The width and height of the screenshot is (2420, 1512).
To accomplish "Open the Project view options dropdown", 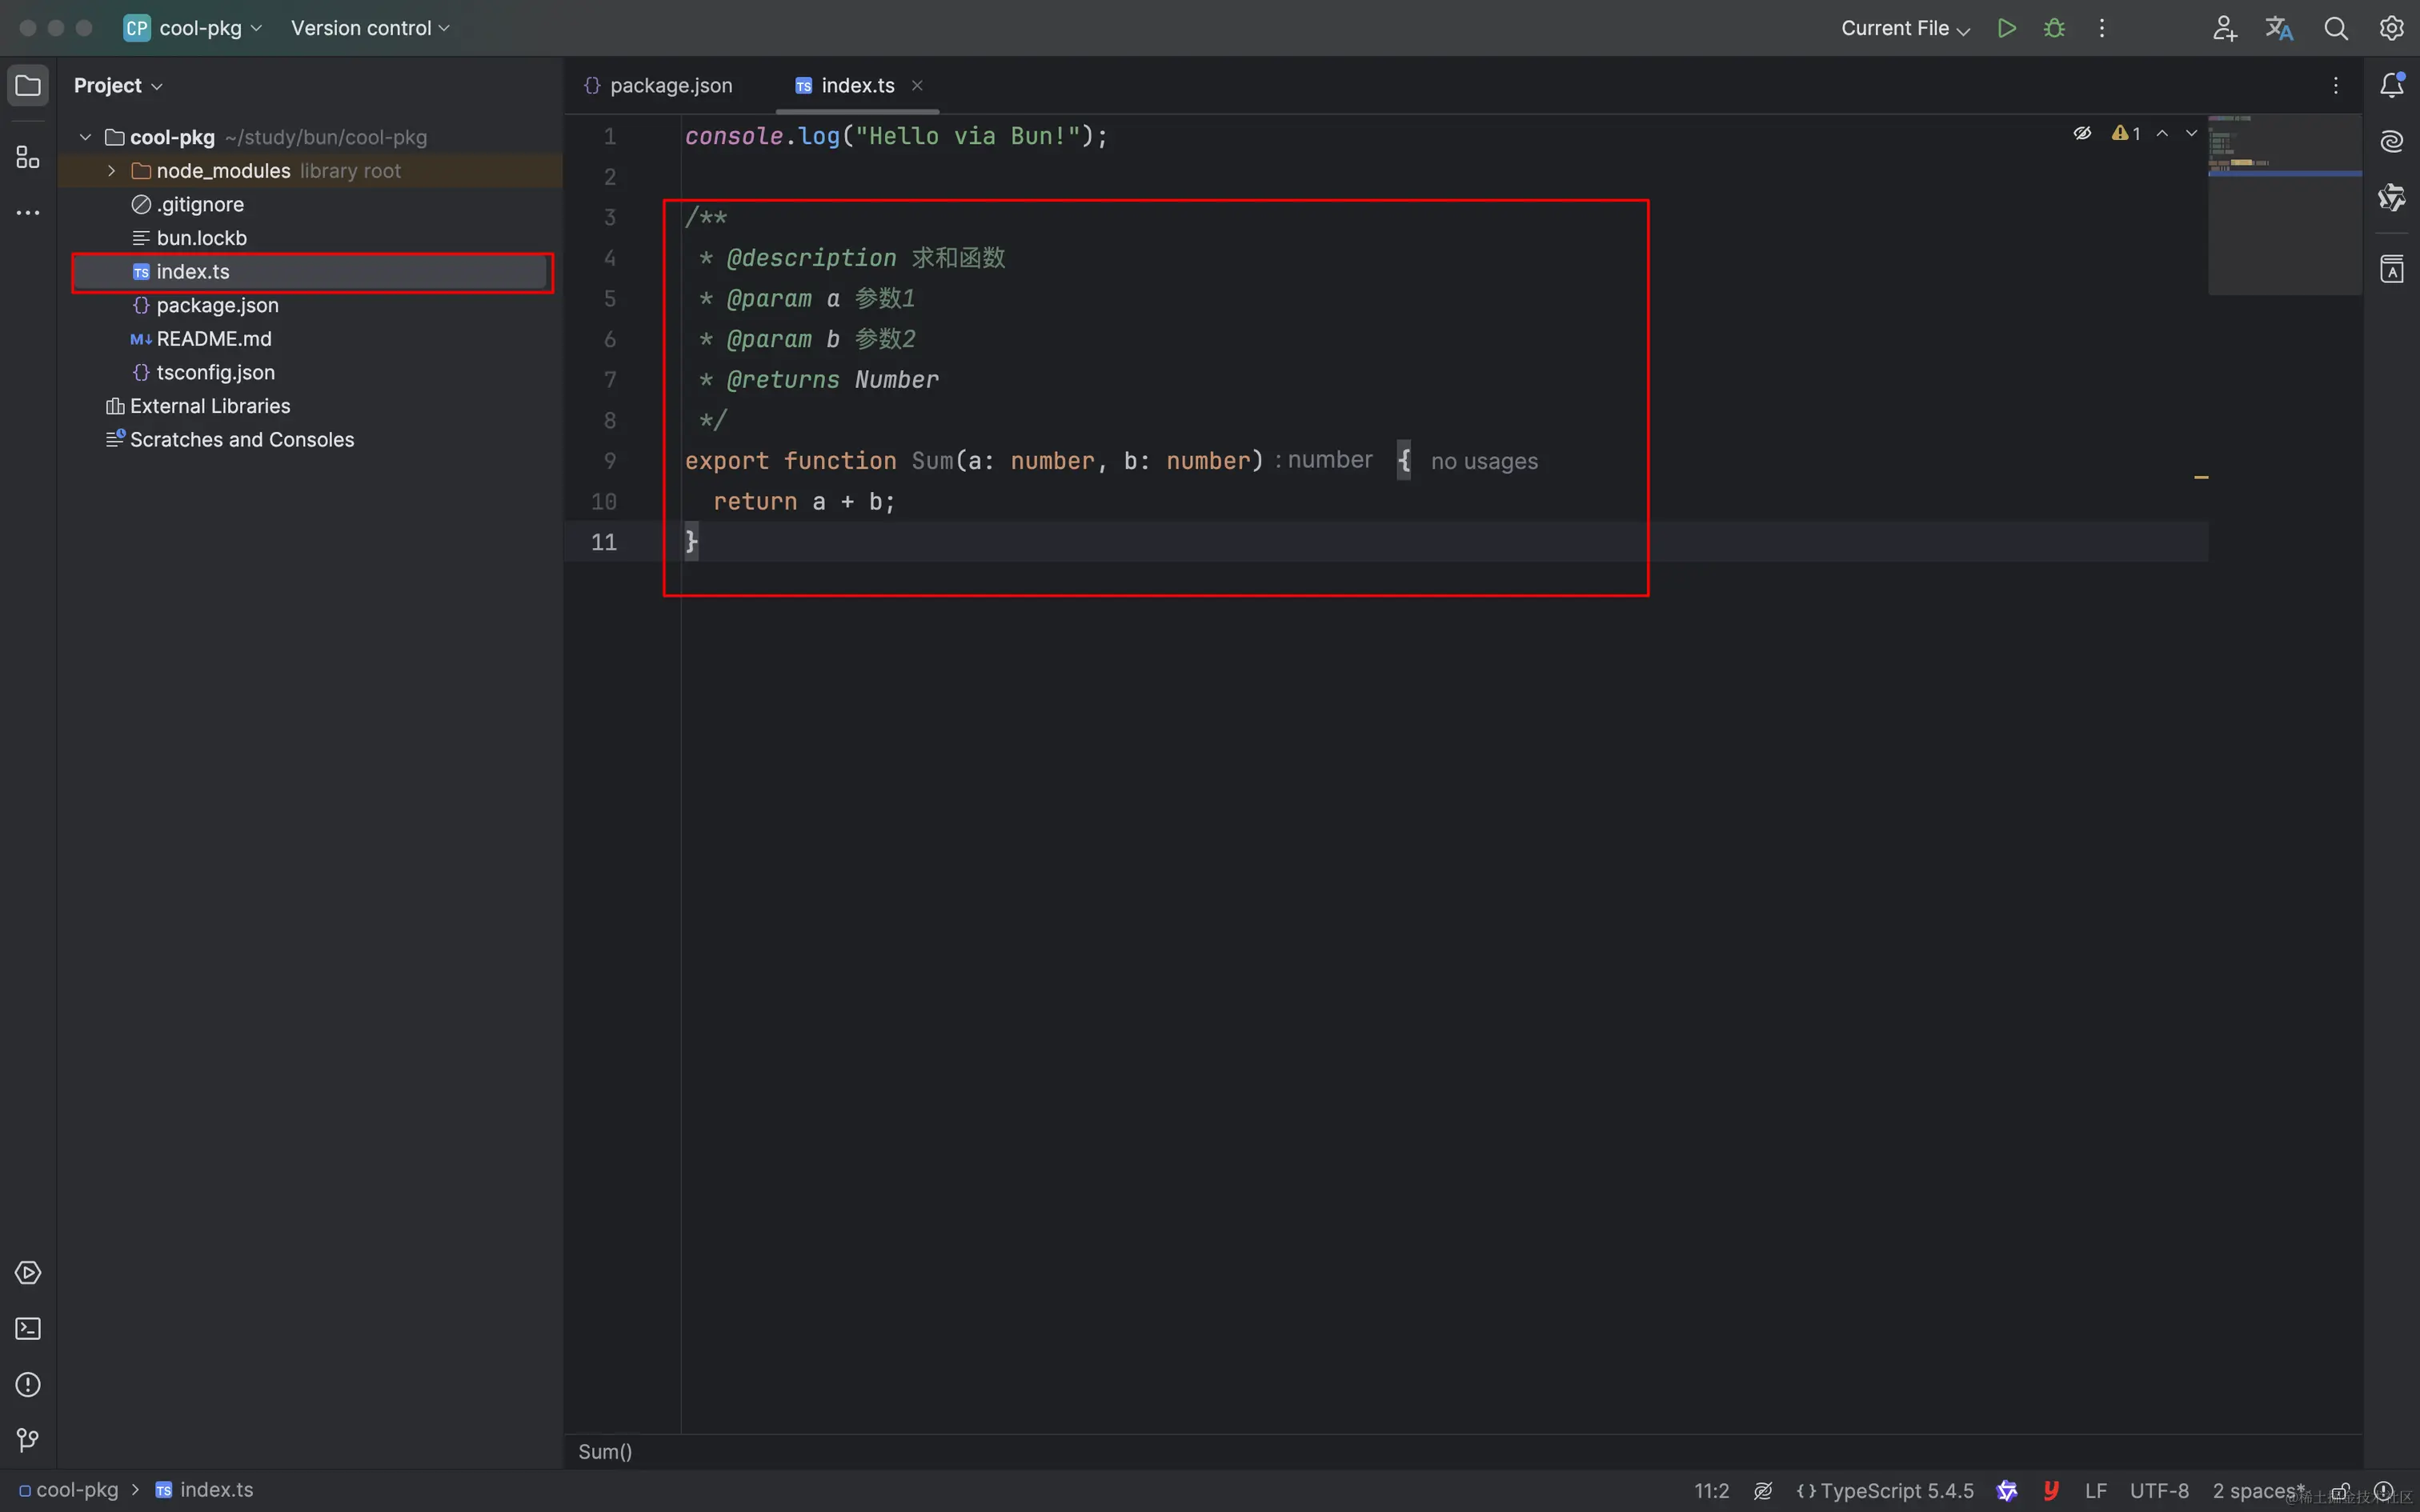I will click(x=118, y=86).
